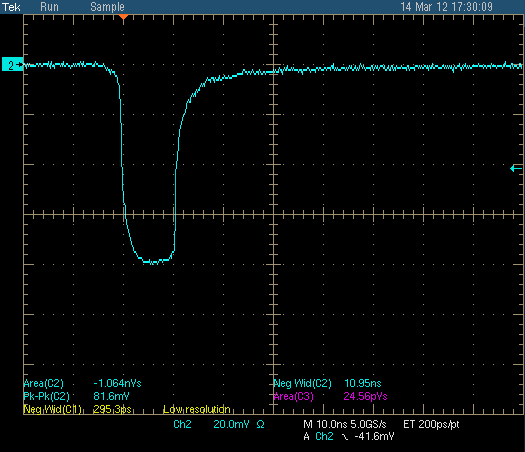Click the Low resolution warning text
525x452 pixels.
197,409
